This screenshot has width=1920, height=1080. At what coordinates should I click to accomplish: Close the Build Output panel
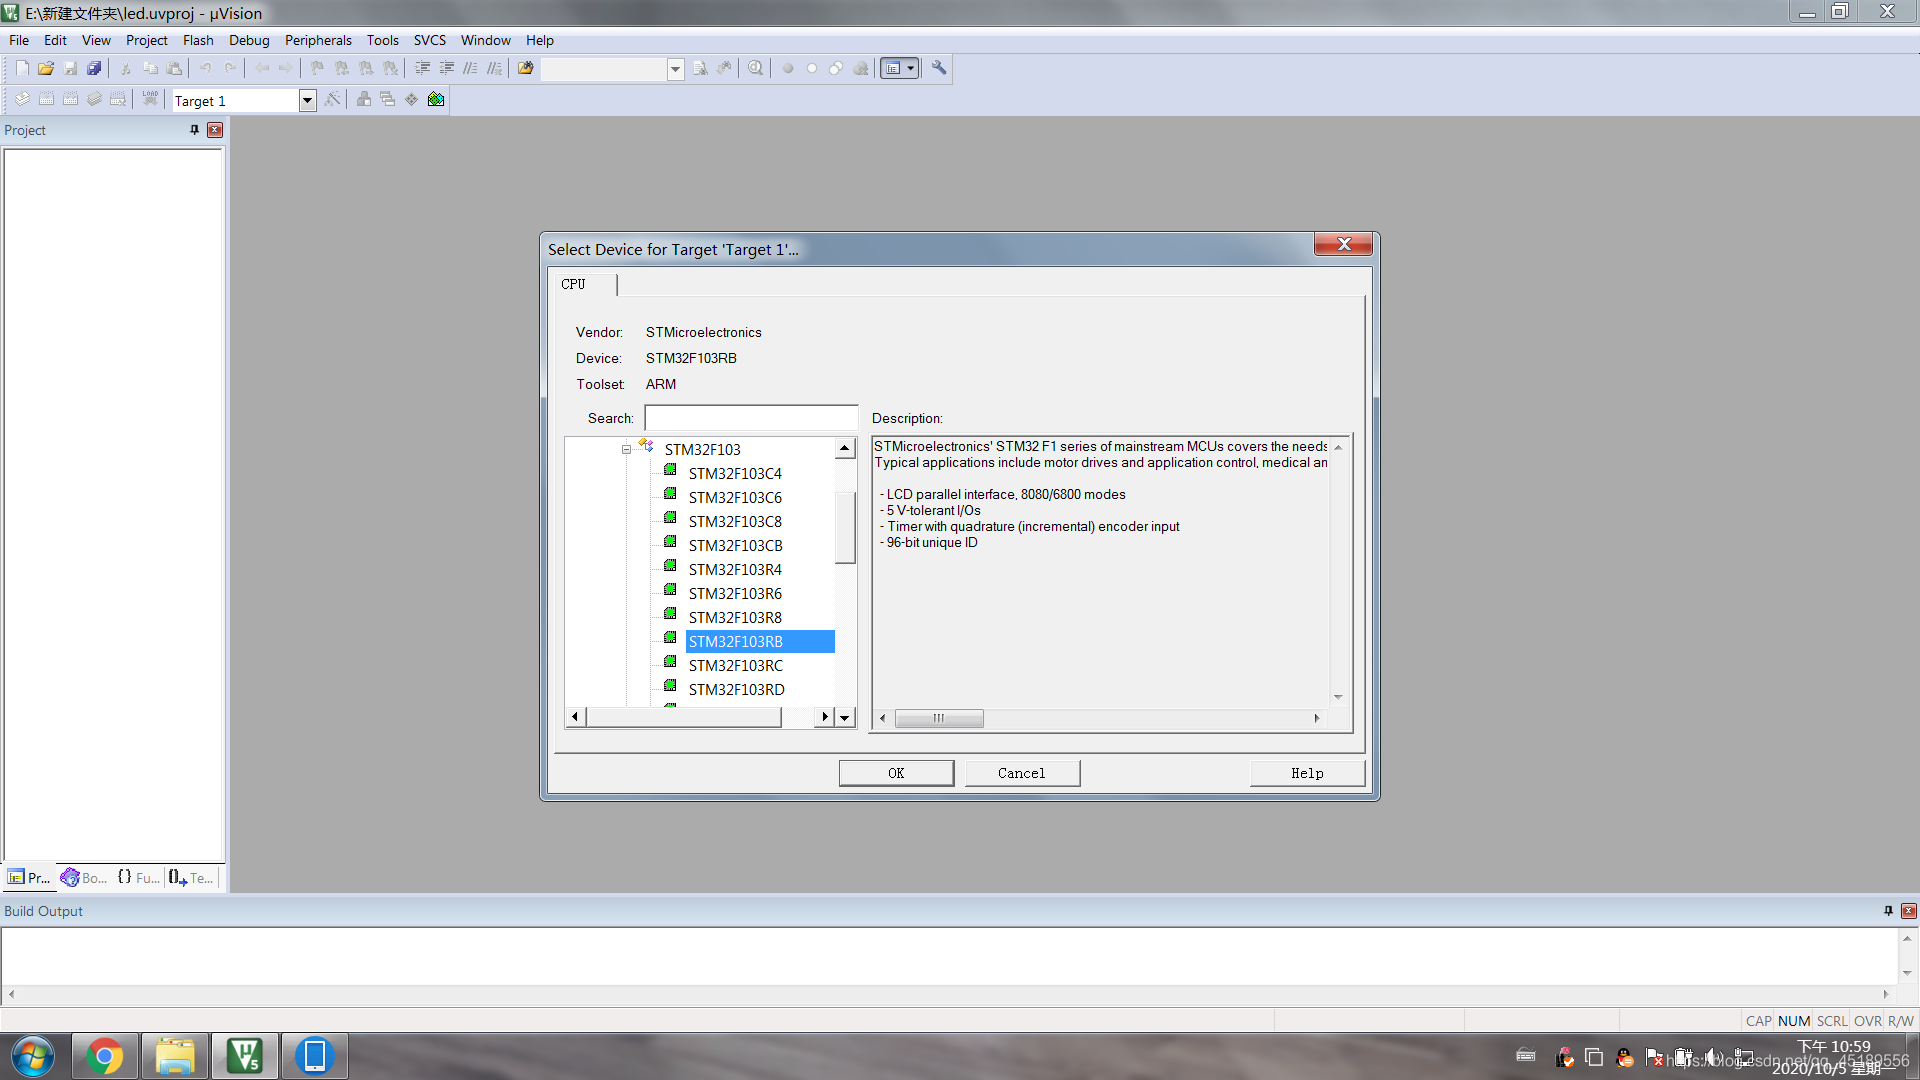click(1909, 911)
